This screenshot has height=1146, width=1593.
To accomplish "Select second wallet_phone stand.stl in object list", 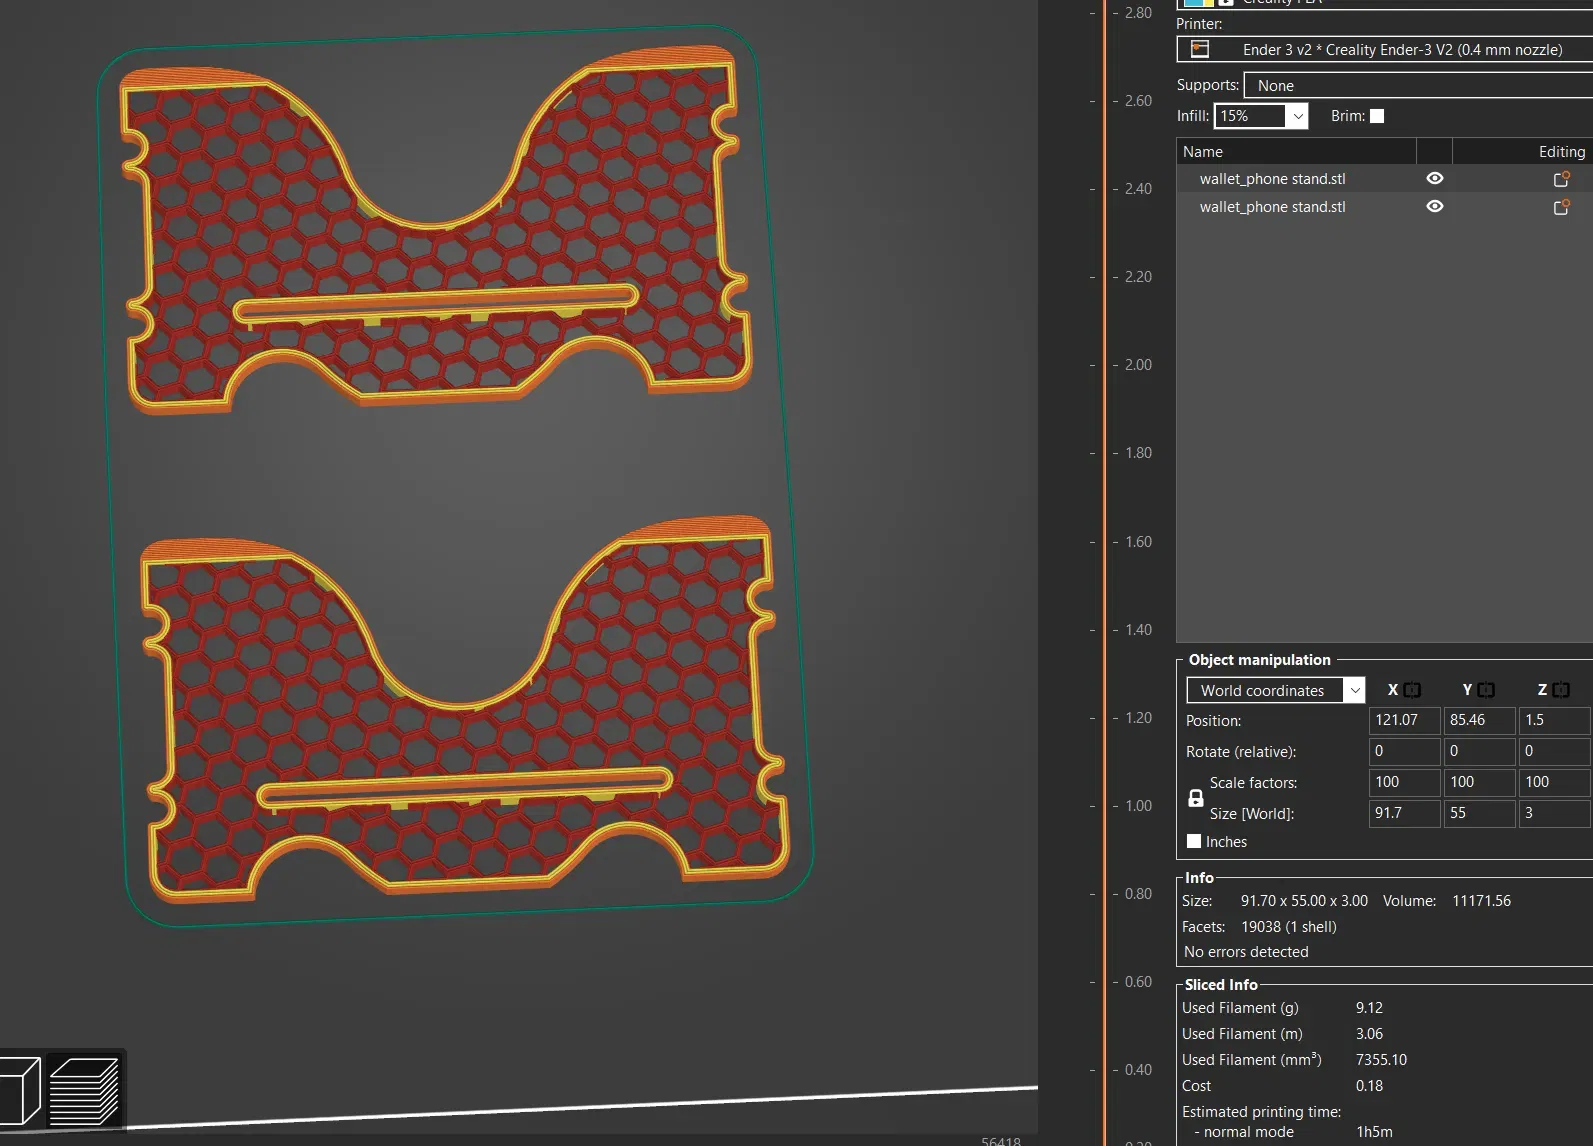I will coord(1272,207).
